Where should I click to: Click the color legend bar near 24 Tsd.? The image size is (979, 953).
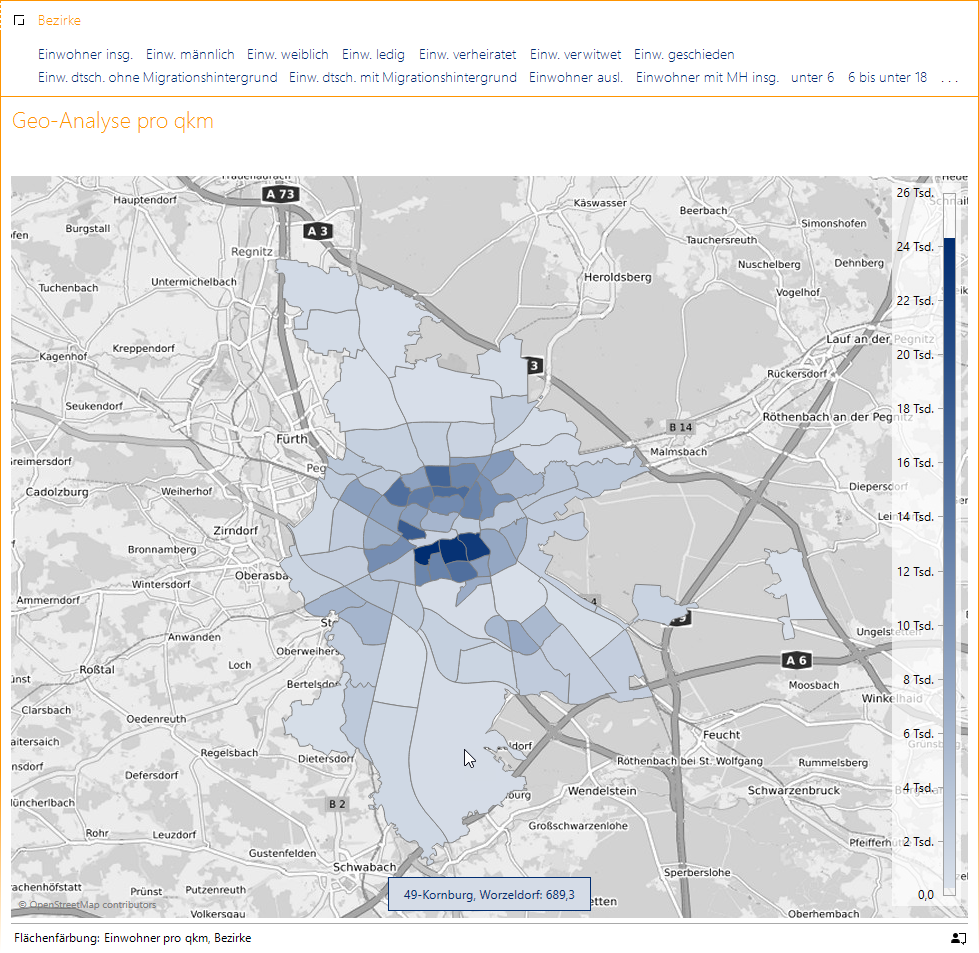pos(949,248)
